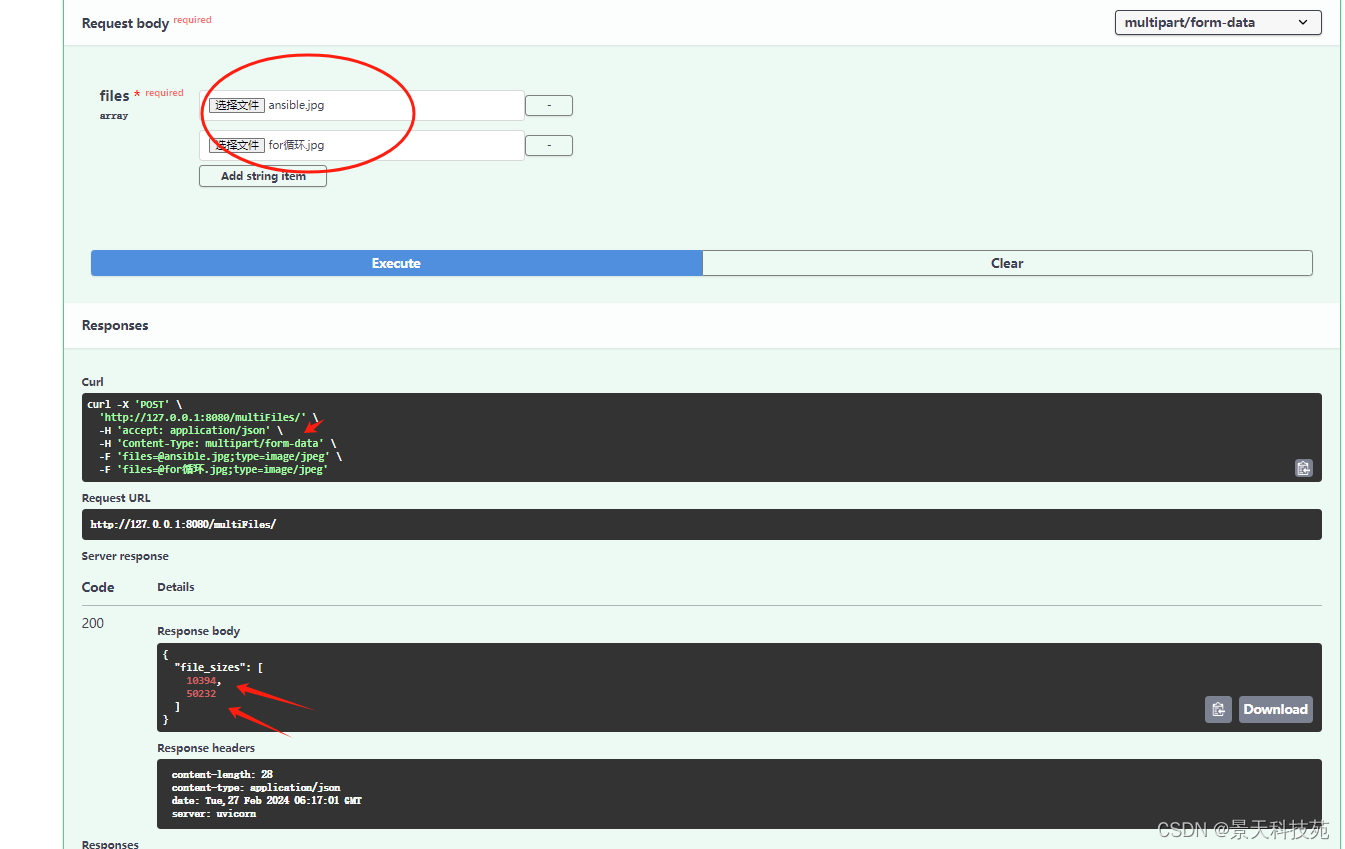Viewport: 1345px width, 849px height.
Task: Click the 50232 file size value
Action: click(201, 694)
